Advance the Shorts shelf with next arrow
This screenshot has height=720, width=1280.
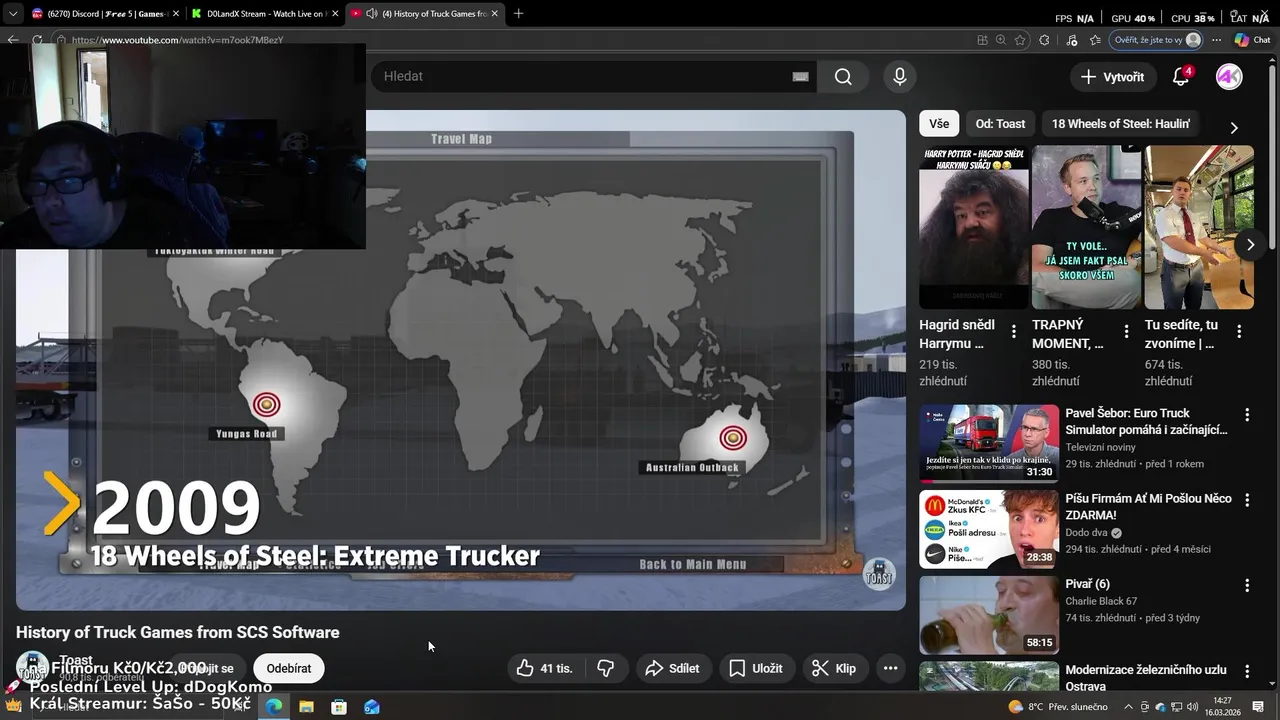[1250, 244]
